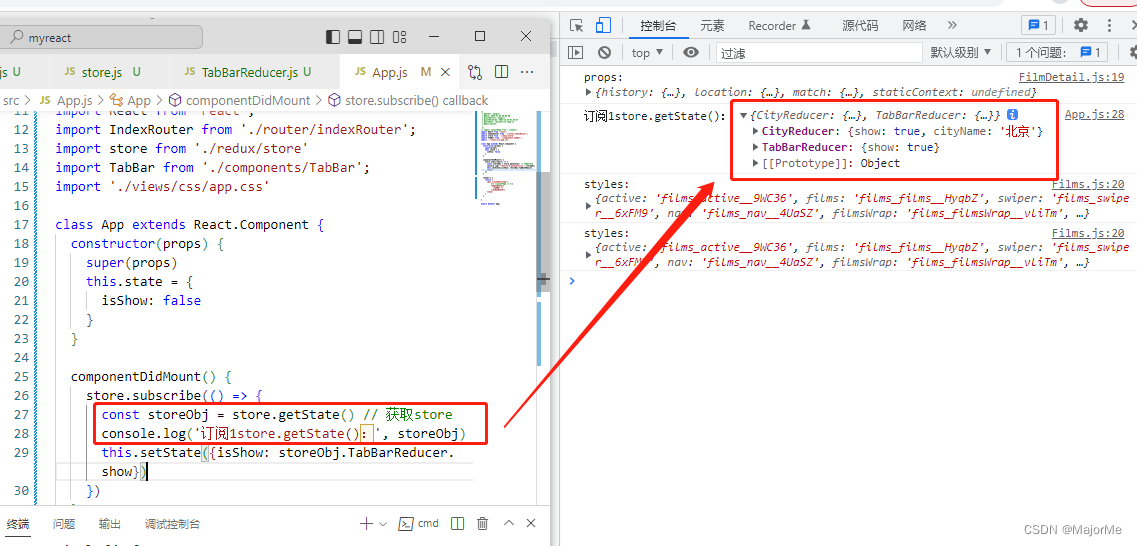Image resolution: width=1137 pixels, height=546 pixels.
Task: Click the 过滤 filter input
Action: (819, 52)
